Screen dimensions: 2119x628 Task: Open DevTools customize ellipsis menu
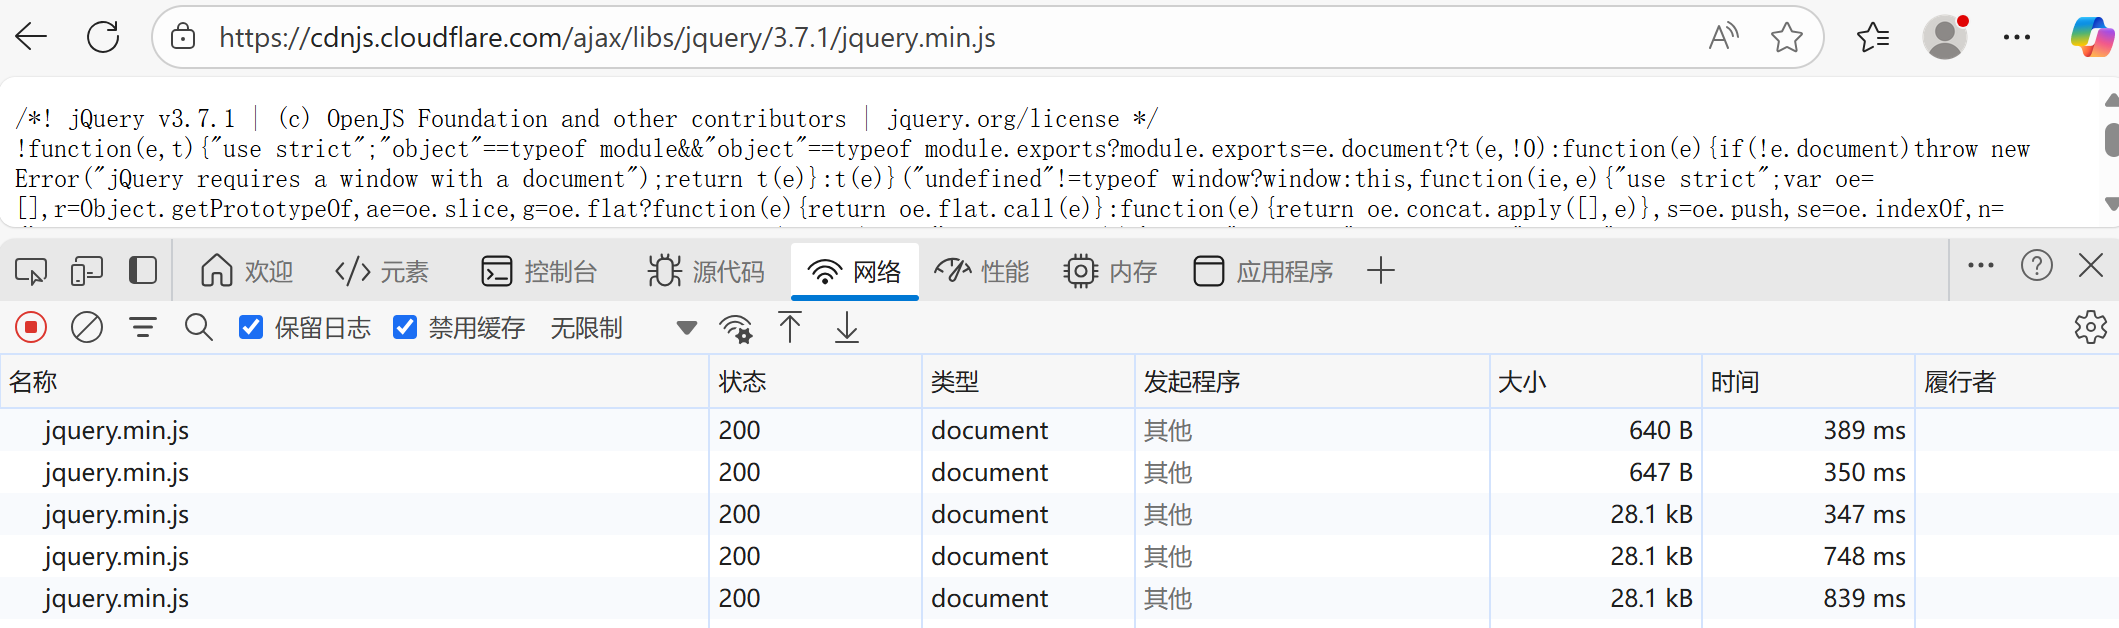1980,266
